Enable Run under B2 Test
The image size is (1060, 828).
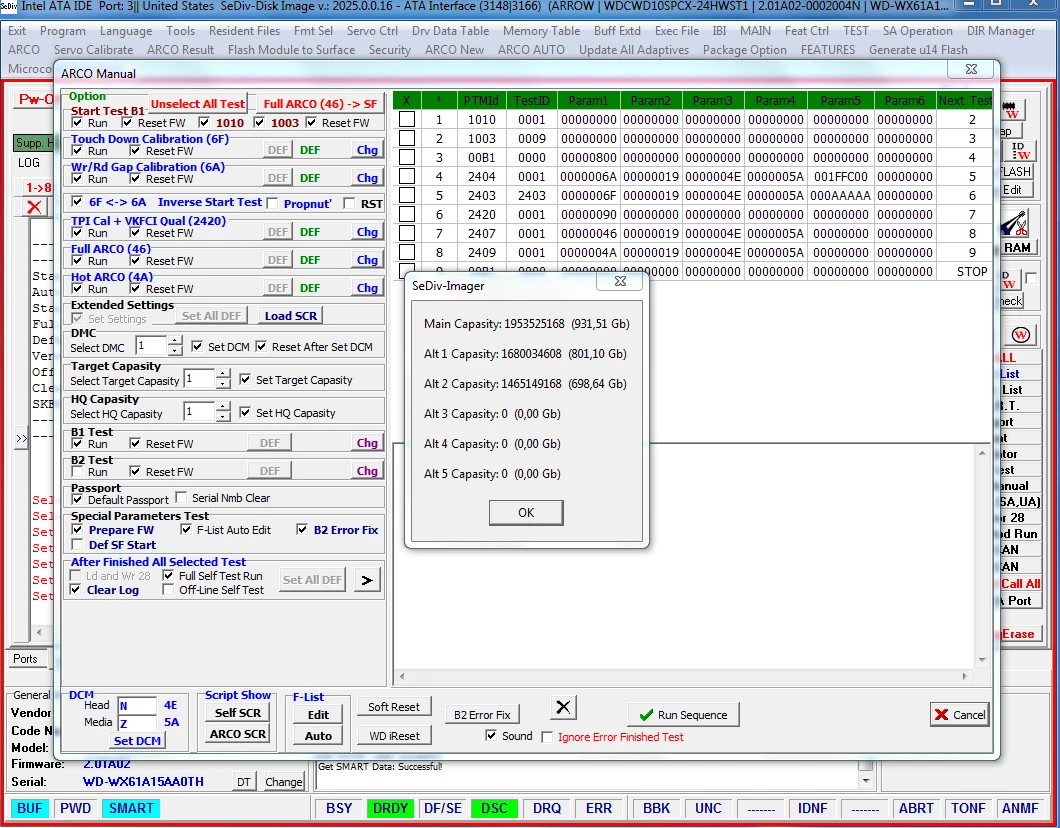coord(77,471)
